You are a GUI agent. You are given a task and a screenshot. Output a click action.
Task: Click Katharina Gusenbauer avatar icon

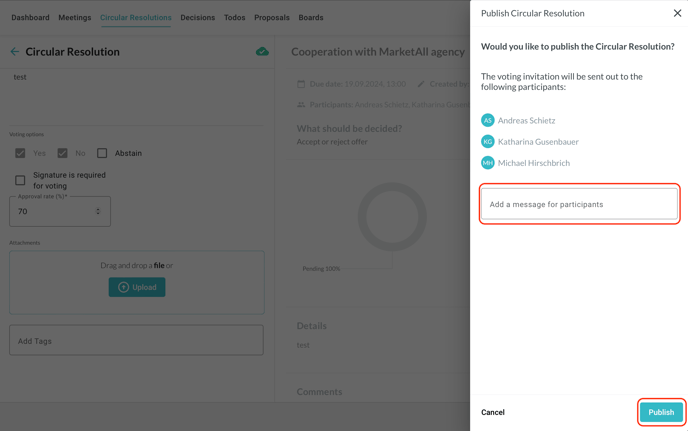[488, 142]
